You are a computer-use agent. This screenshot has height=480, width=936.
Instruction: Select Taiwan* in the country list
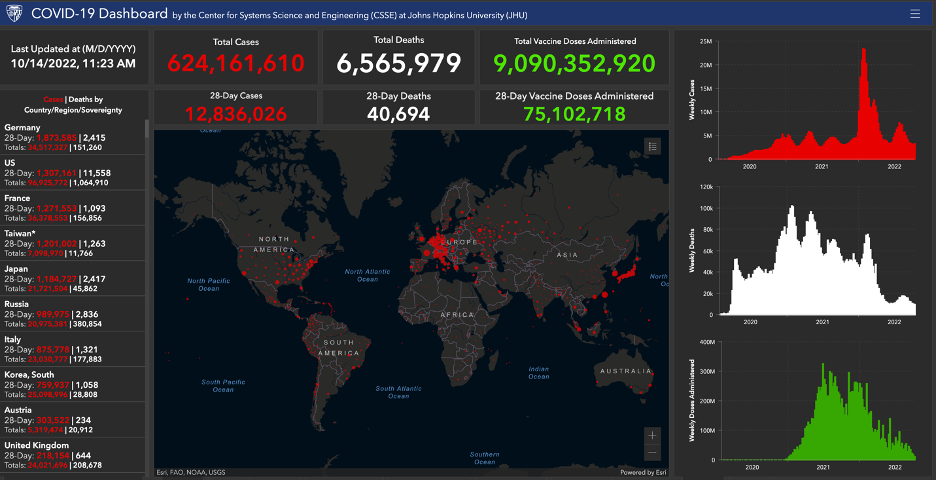(x=72, y=243)
